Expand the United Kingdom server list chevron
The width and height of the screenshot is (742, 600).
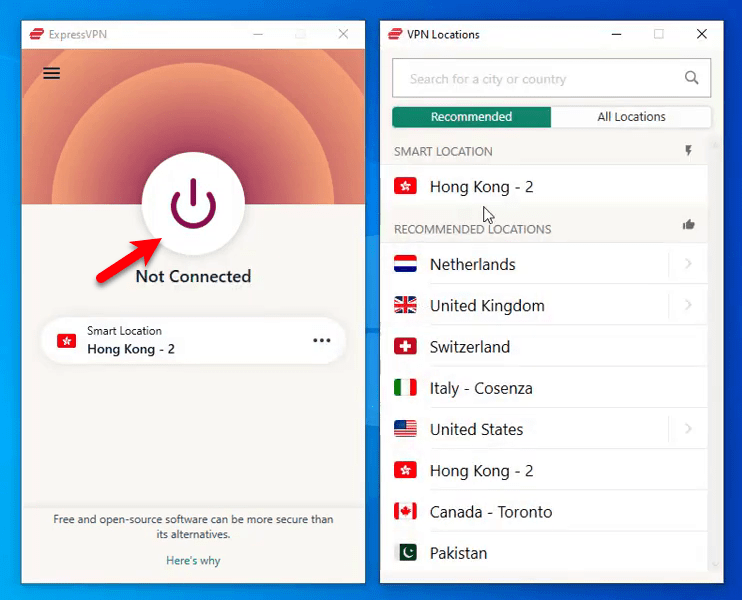(688, 305)
